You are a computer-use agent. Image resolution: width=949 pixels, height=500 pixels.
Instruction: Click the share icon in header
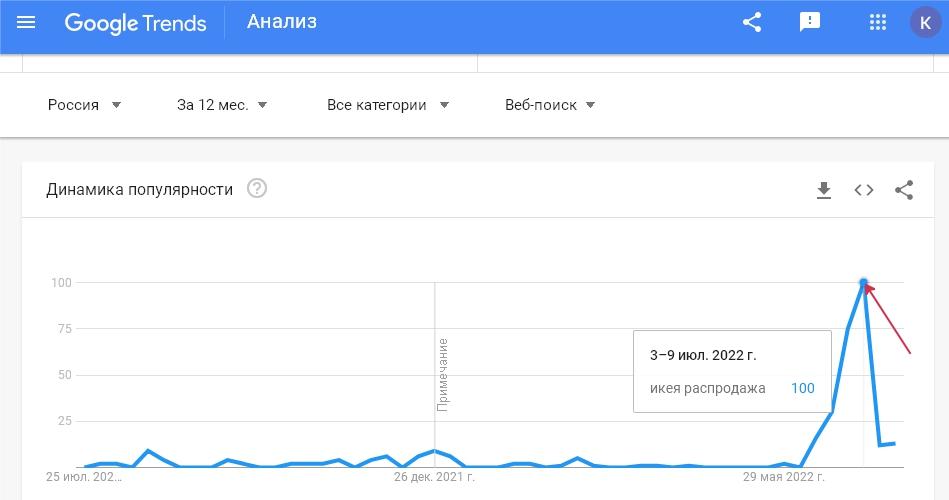pos(752,22)
